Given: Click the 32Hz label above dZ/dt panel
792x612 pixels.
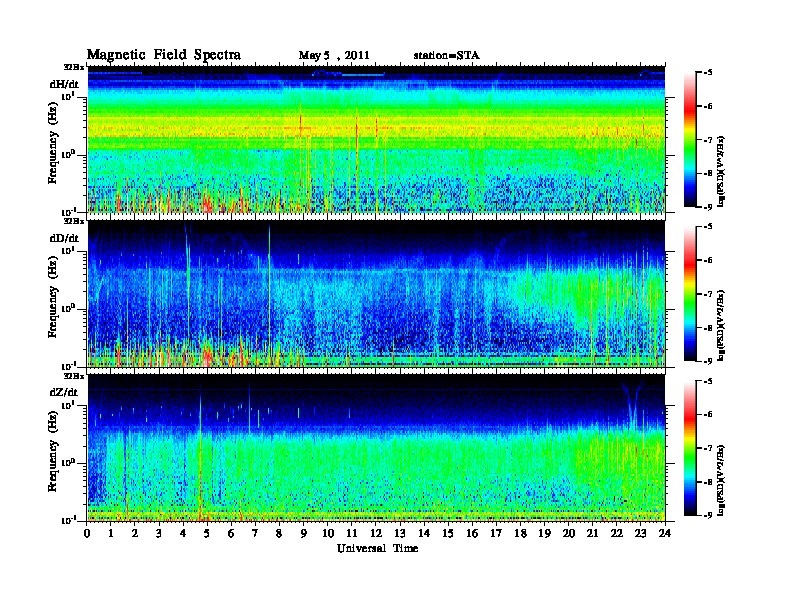Looking at the screenshot, I should (x=73, y=376).
